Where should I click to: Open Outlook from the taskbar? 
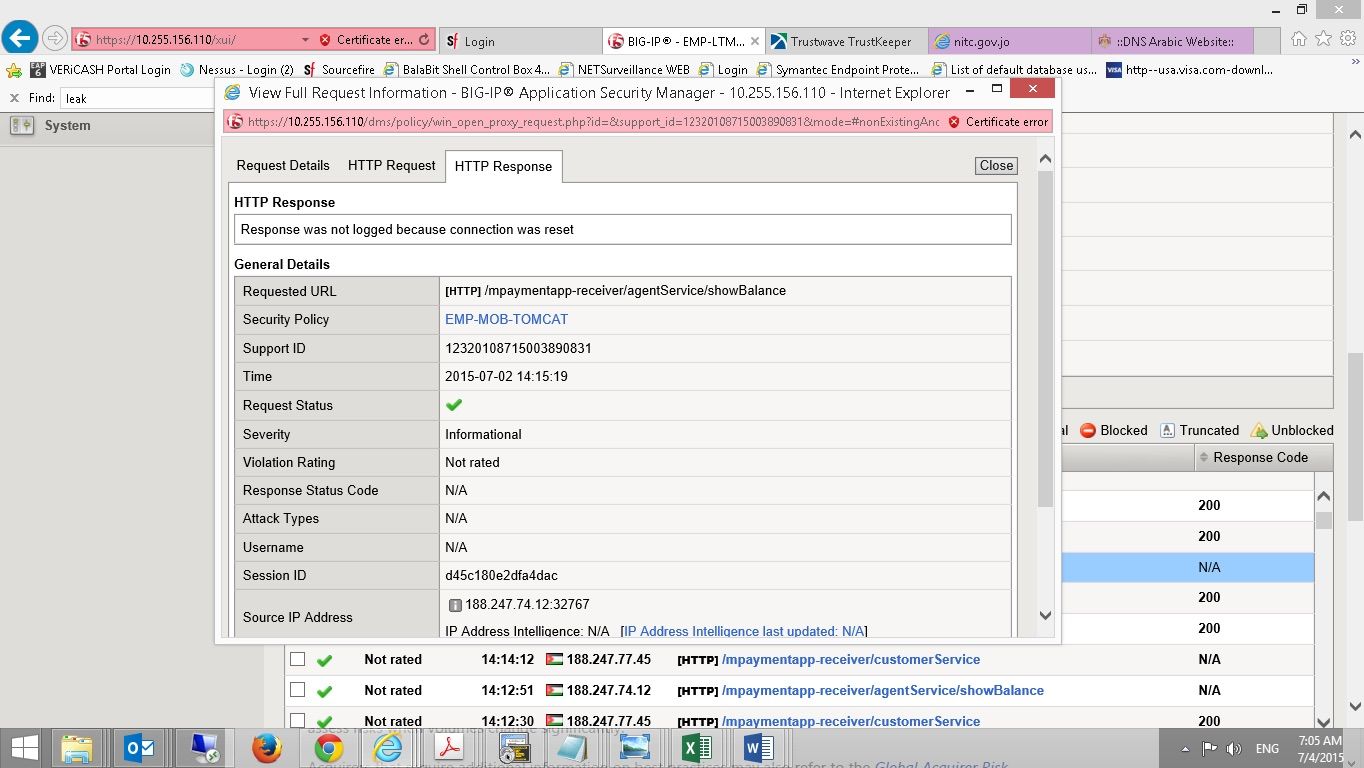point(139,748)
